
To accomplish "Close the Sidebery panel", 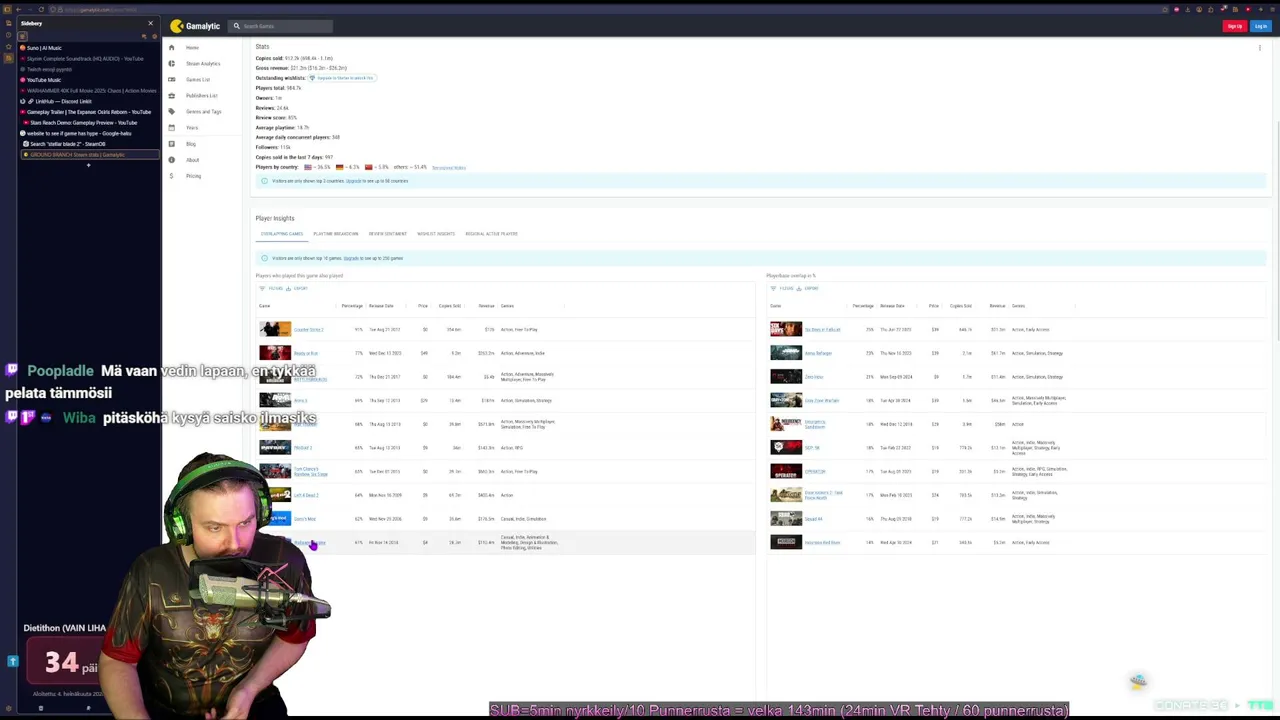I will (x=150, y=23).
